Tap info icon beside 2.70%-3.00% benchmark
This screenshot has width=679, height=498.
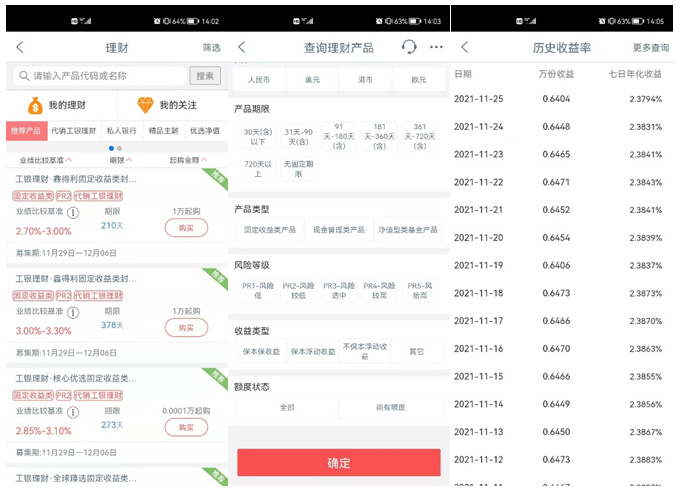click(73, 213)
